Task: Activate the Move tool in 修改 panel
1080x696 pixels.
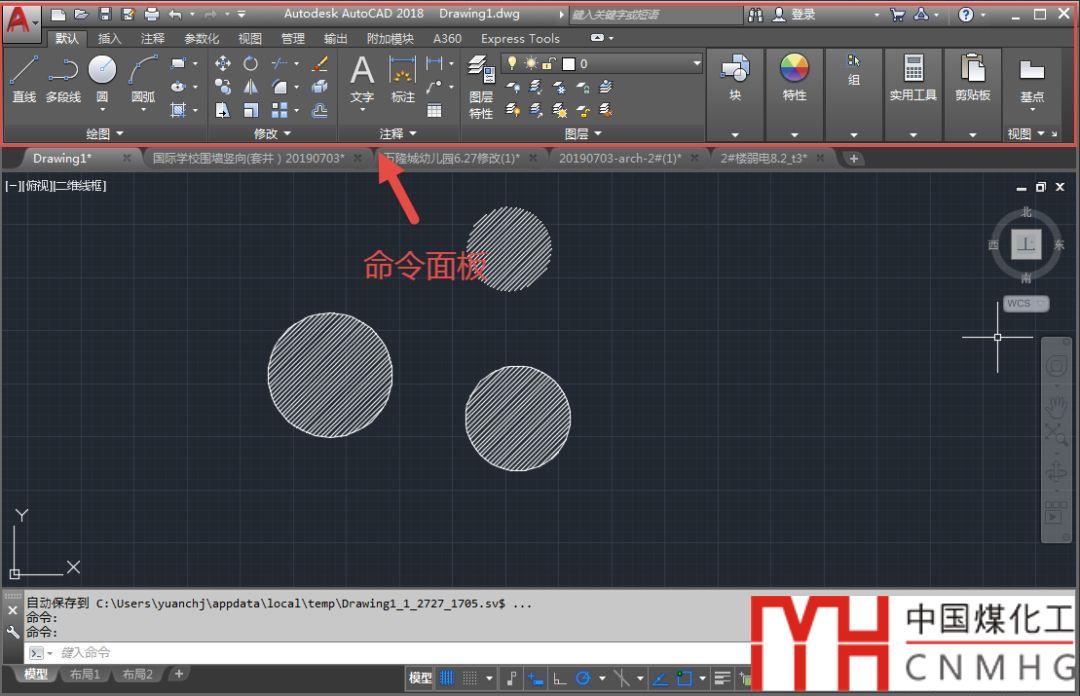Action: (222, 63)
